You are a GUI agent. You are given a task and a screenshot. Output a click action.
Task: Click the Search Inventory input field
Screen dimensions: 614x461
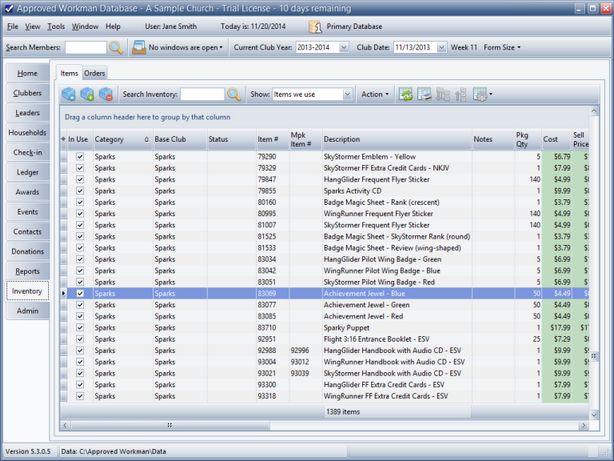202,94
